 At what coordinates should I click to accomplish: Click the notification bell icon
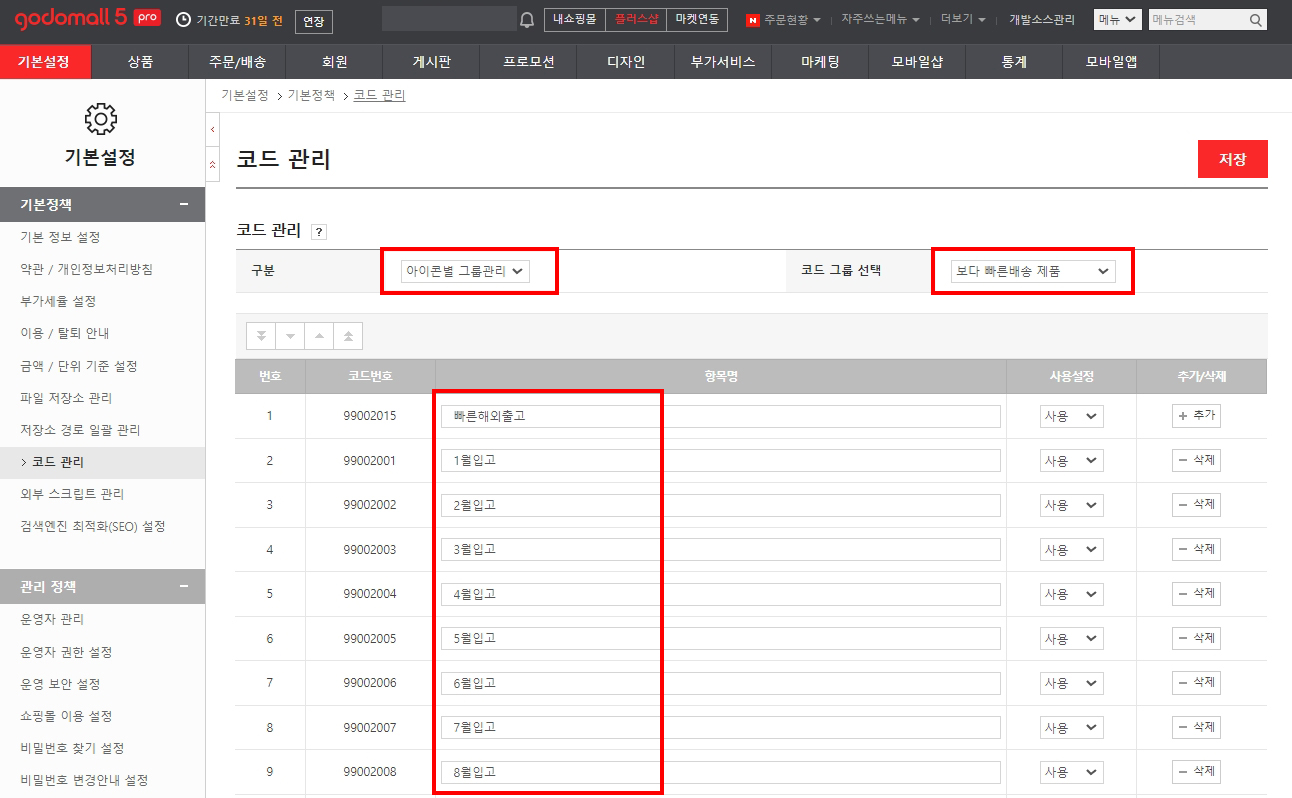click(527, 20)
